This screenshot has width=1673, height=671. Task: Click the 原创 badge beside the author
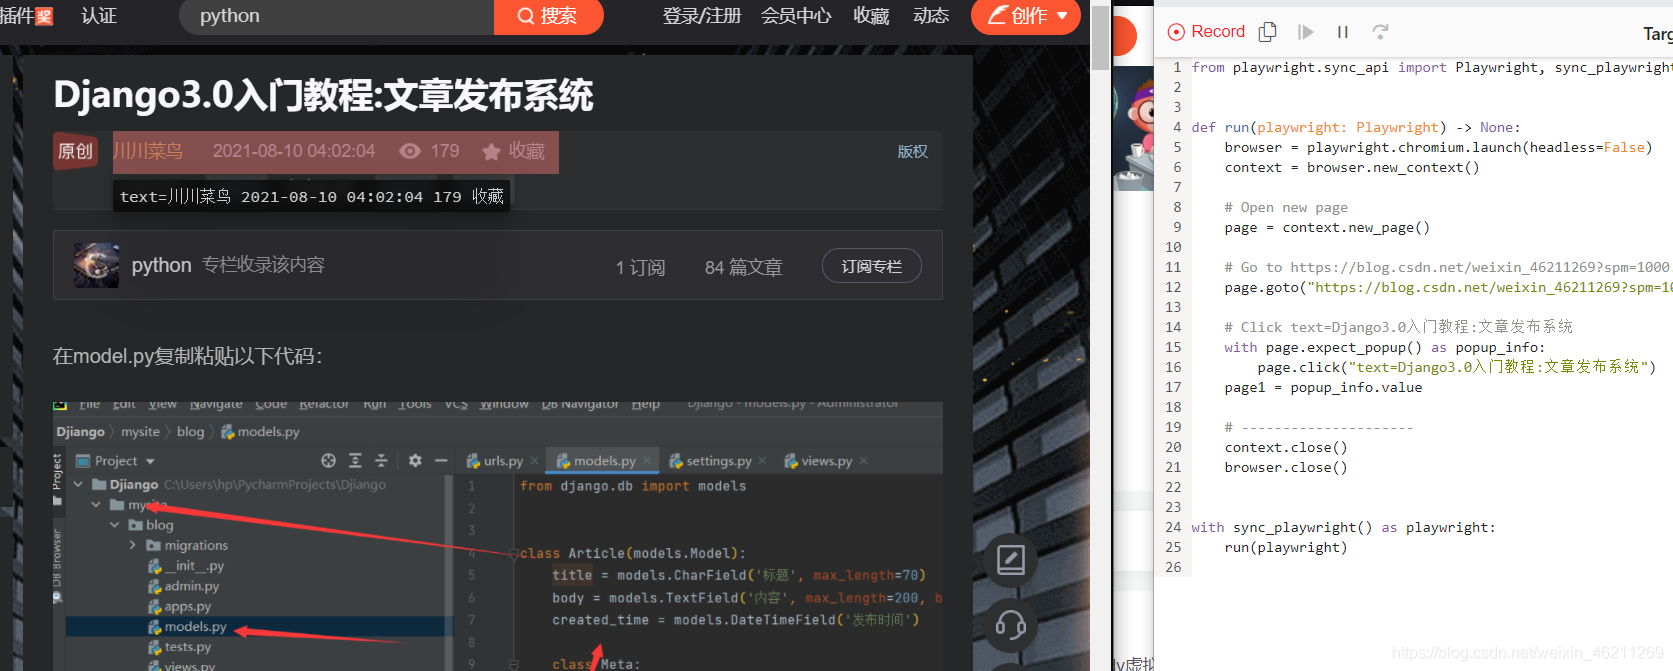(75, 151)
